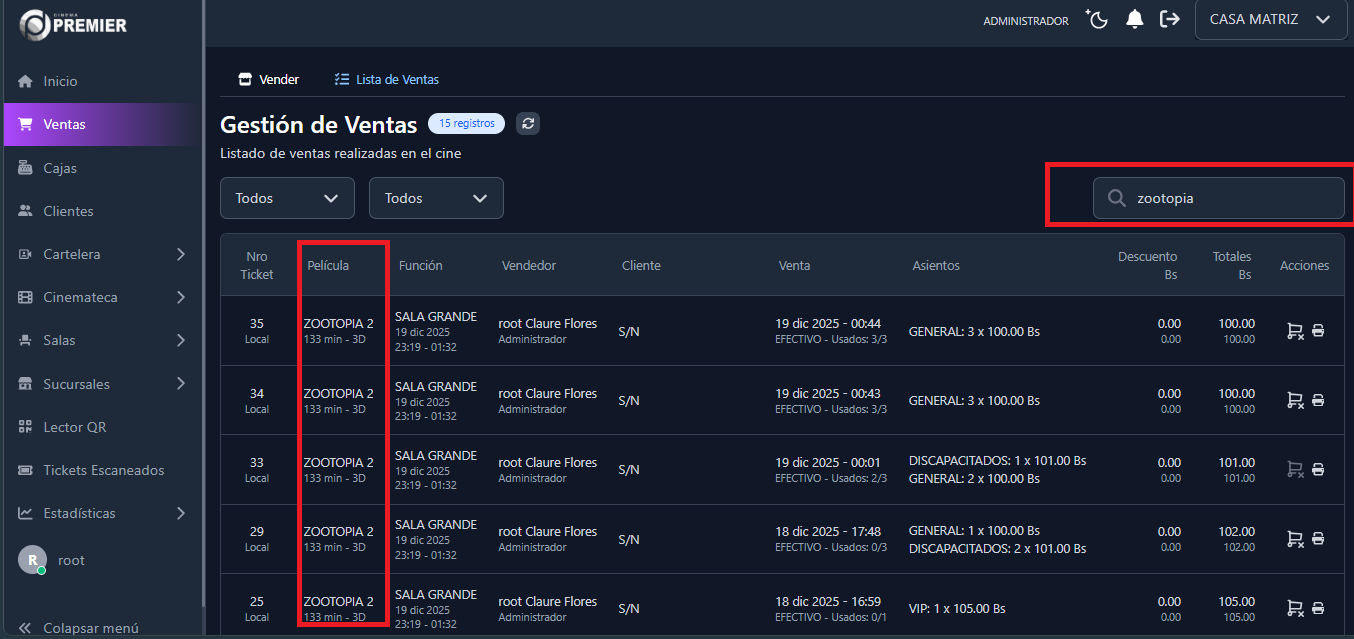
Task: Open the Lector QR page
Action: pos(75,427)
